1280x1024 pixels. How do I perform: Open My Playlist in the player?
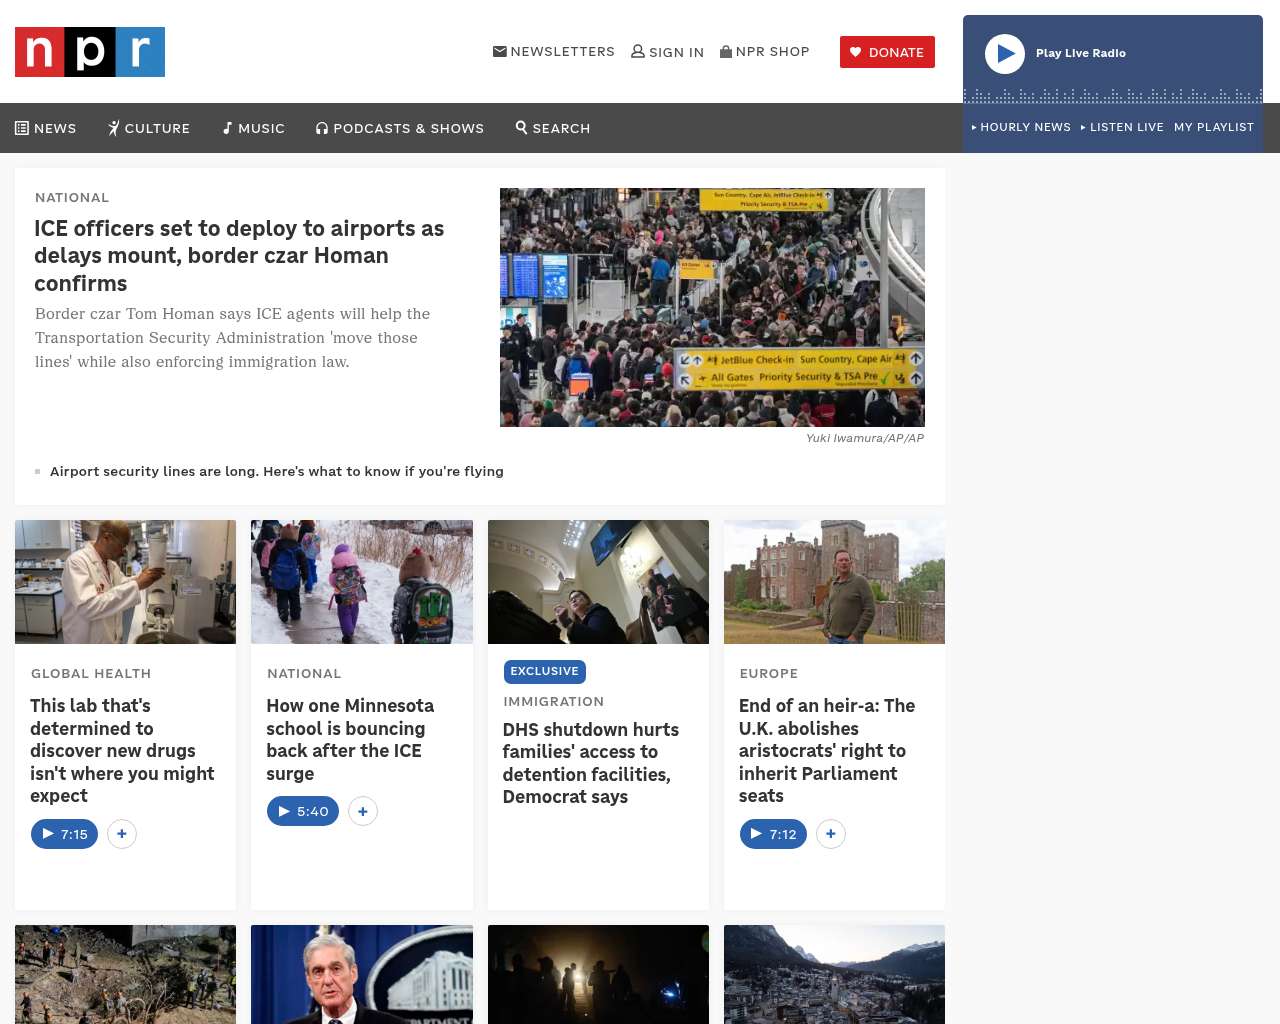click(1214, 127)
